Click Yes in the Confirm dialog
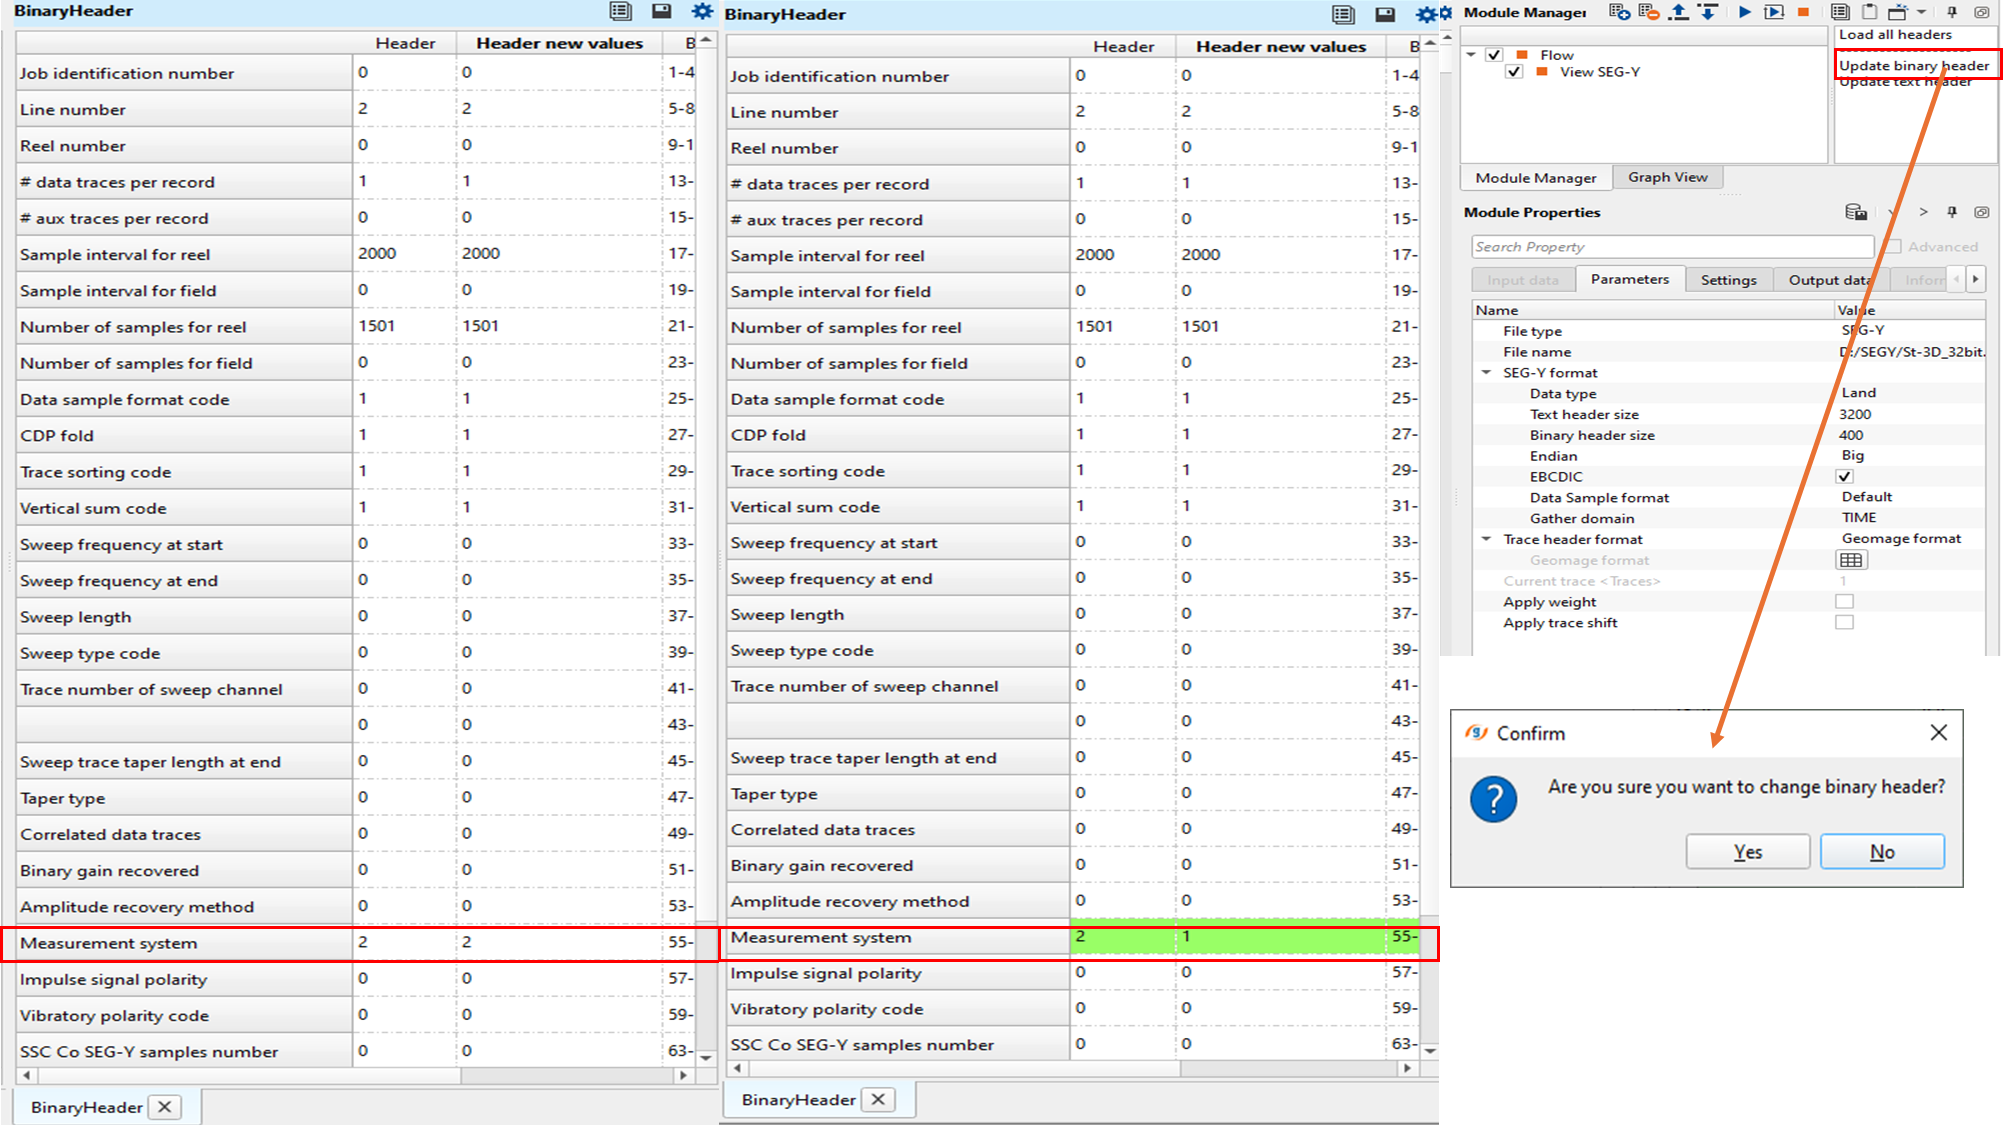 [1747, 852]
